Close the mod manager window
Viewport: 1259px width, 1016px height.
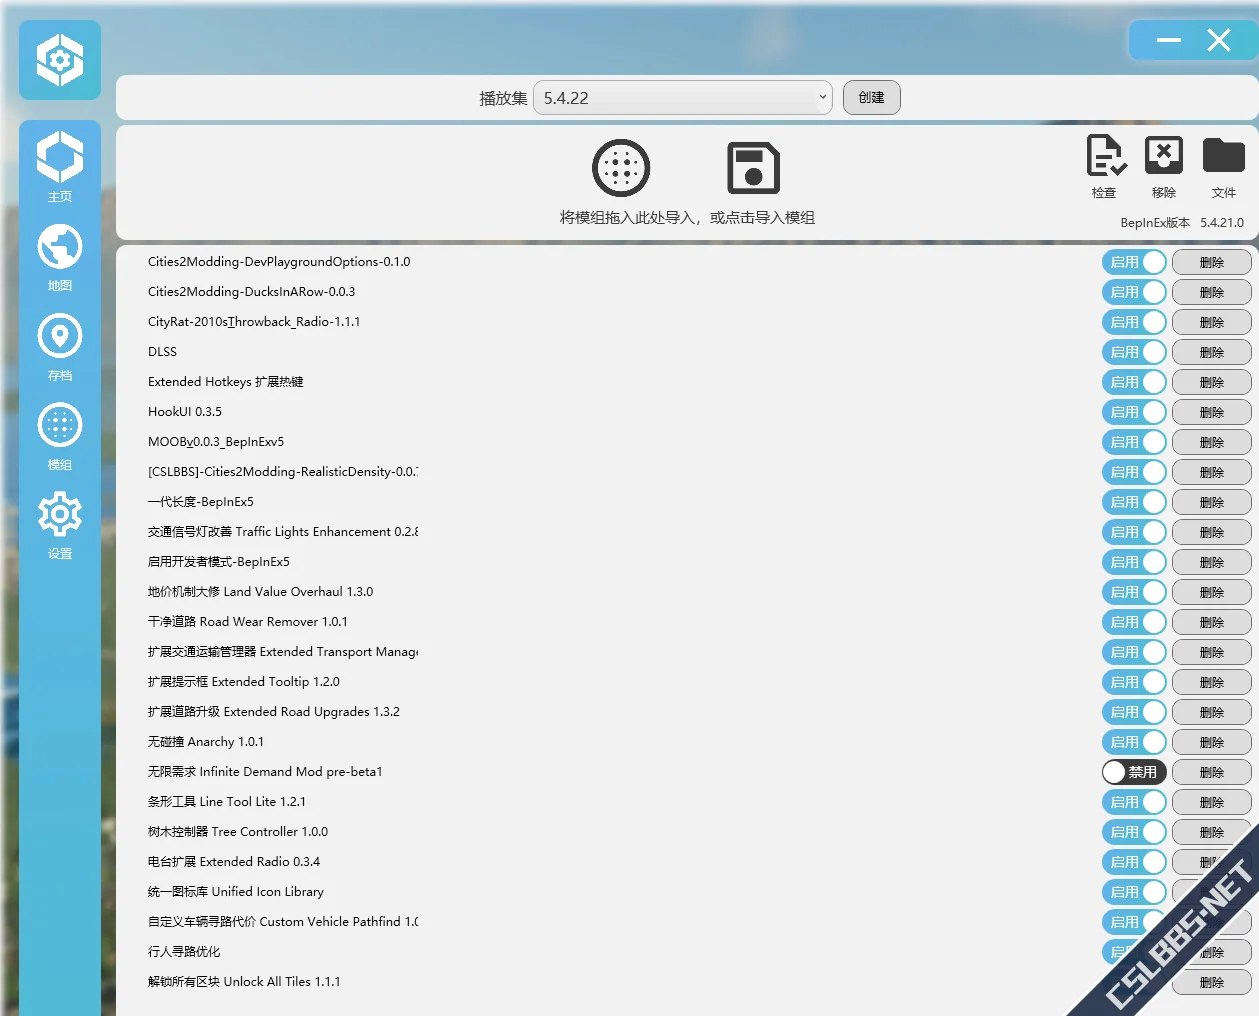point(1218,40)
